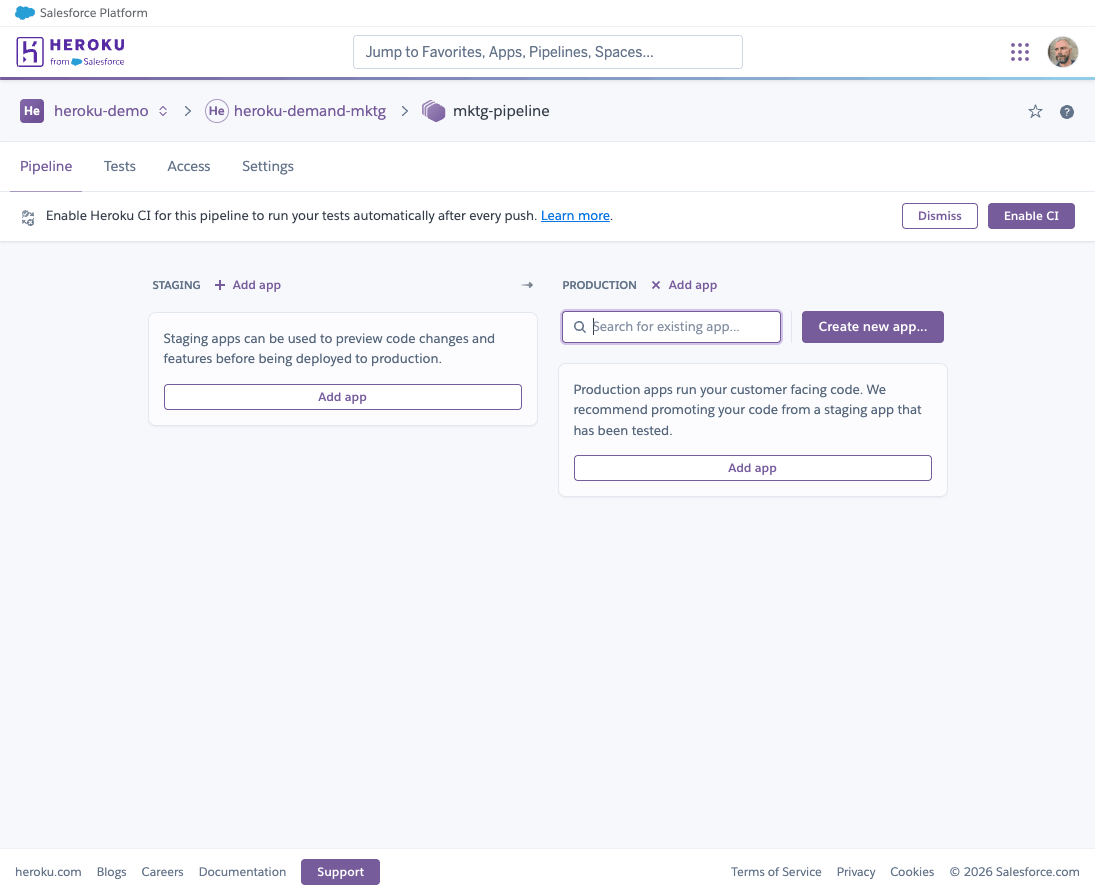This screenshot has width=1095, height=895.
Task: Click Add app link next to STAGING header
Action: pyautogui.click(x=256, y=285)
